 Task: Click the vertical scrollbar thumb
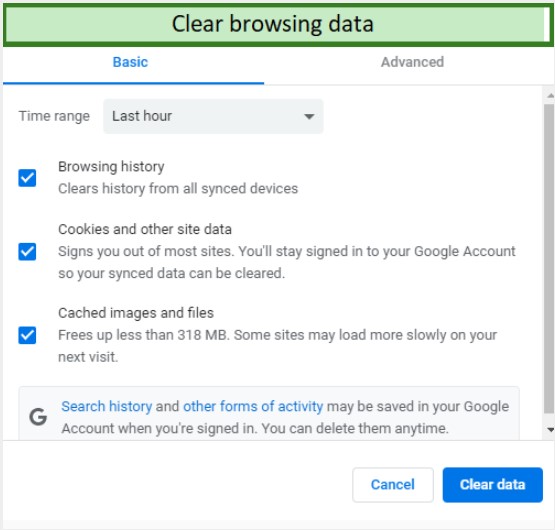pyautogui.click(x=549, y=258)
